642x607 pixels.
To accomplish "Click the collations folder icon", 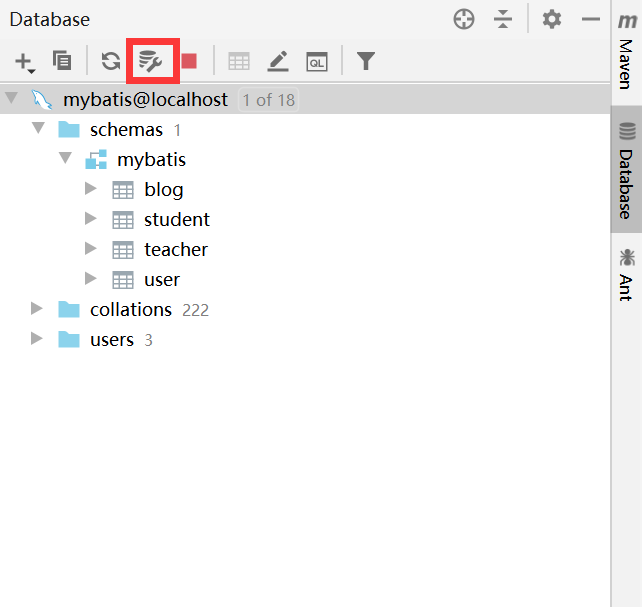I will click(69, 309).
